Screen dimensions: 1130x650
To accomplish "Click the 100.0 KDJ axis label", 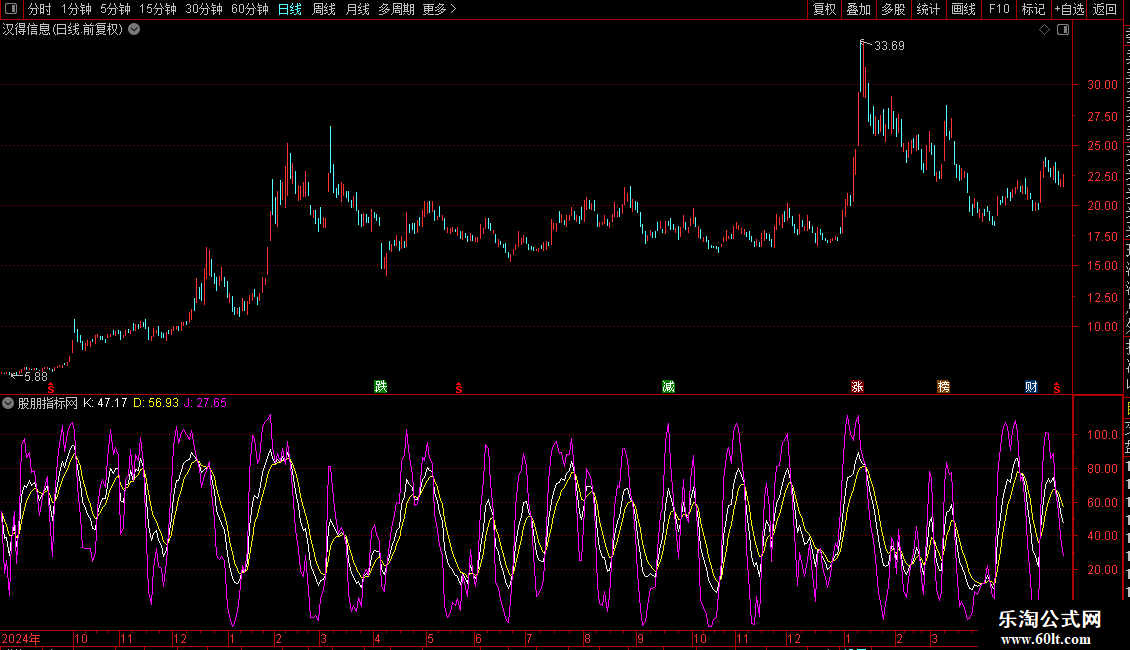I will [x=1103, y=435].
